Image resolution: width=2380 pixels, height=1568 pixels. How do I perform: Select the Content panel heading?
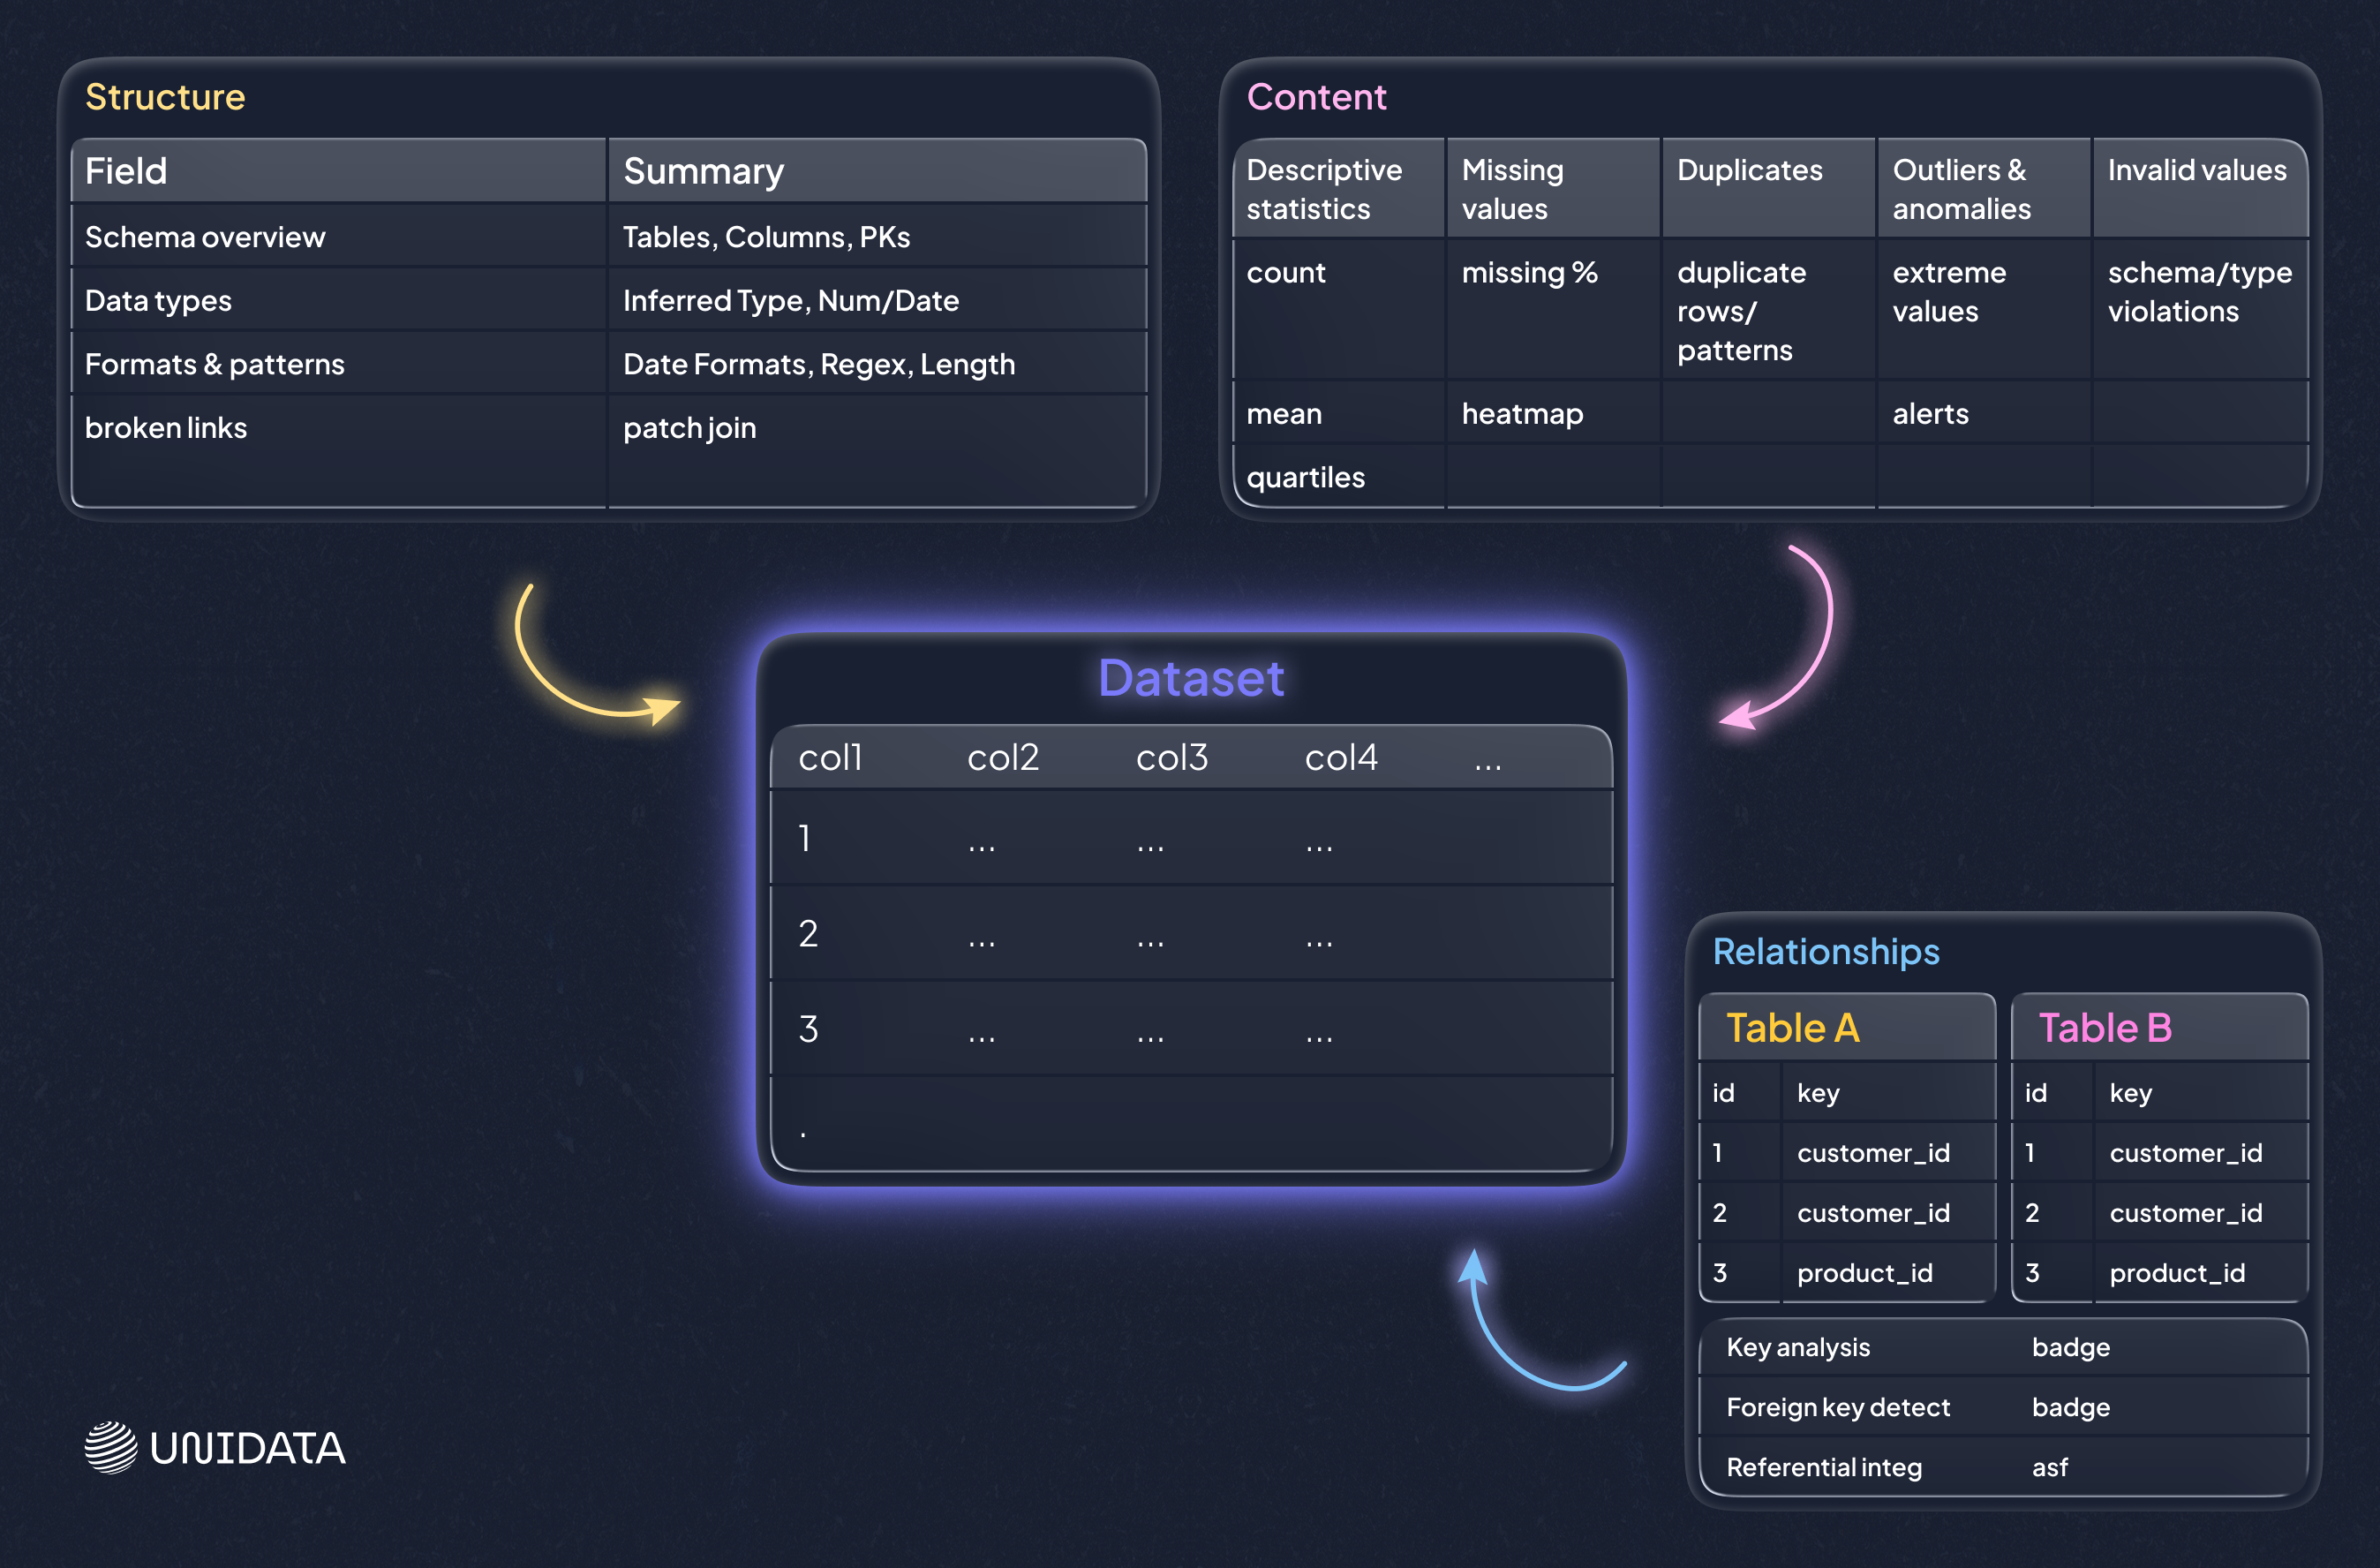1316,97
